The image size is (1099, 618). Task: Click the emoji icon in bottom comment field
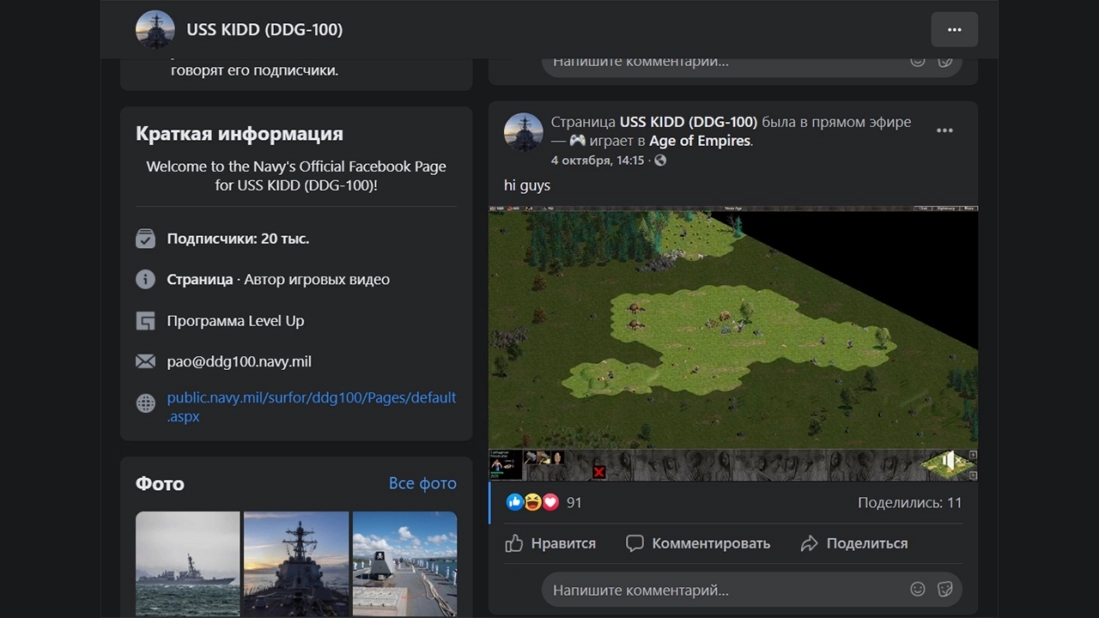[x=917, y=590]
